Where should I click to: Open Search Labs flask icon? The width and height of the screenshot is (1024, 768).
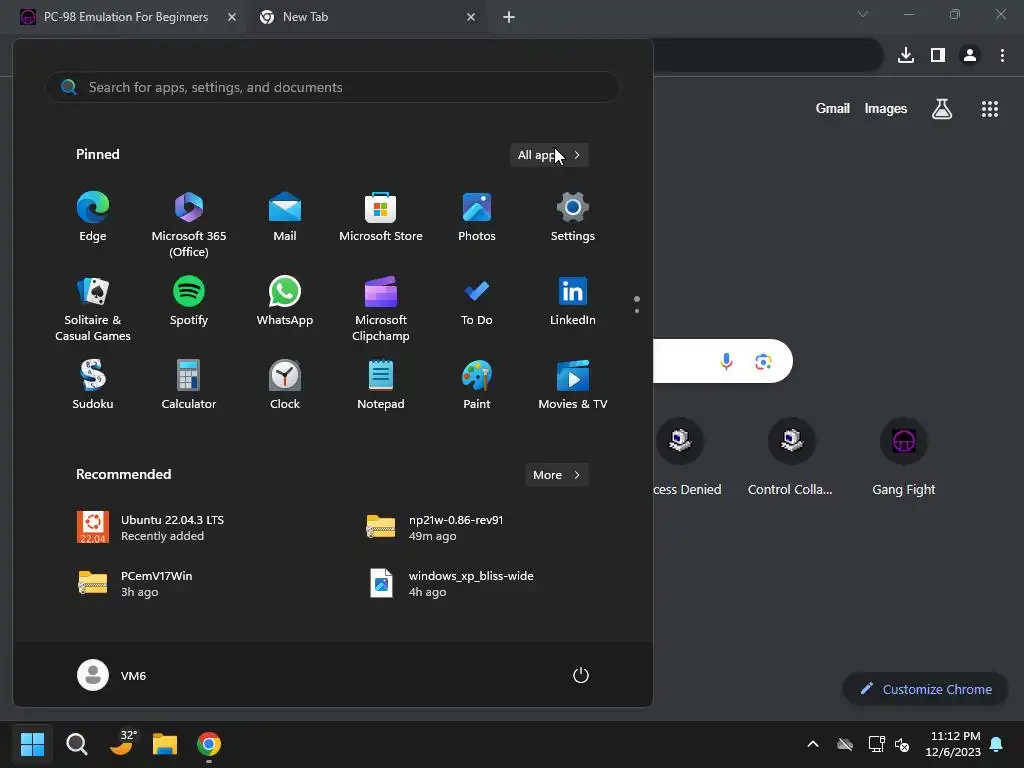[942, 108]
